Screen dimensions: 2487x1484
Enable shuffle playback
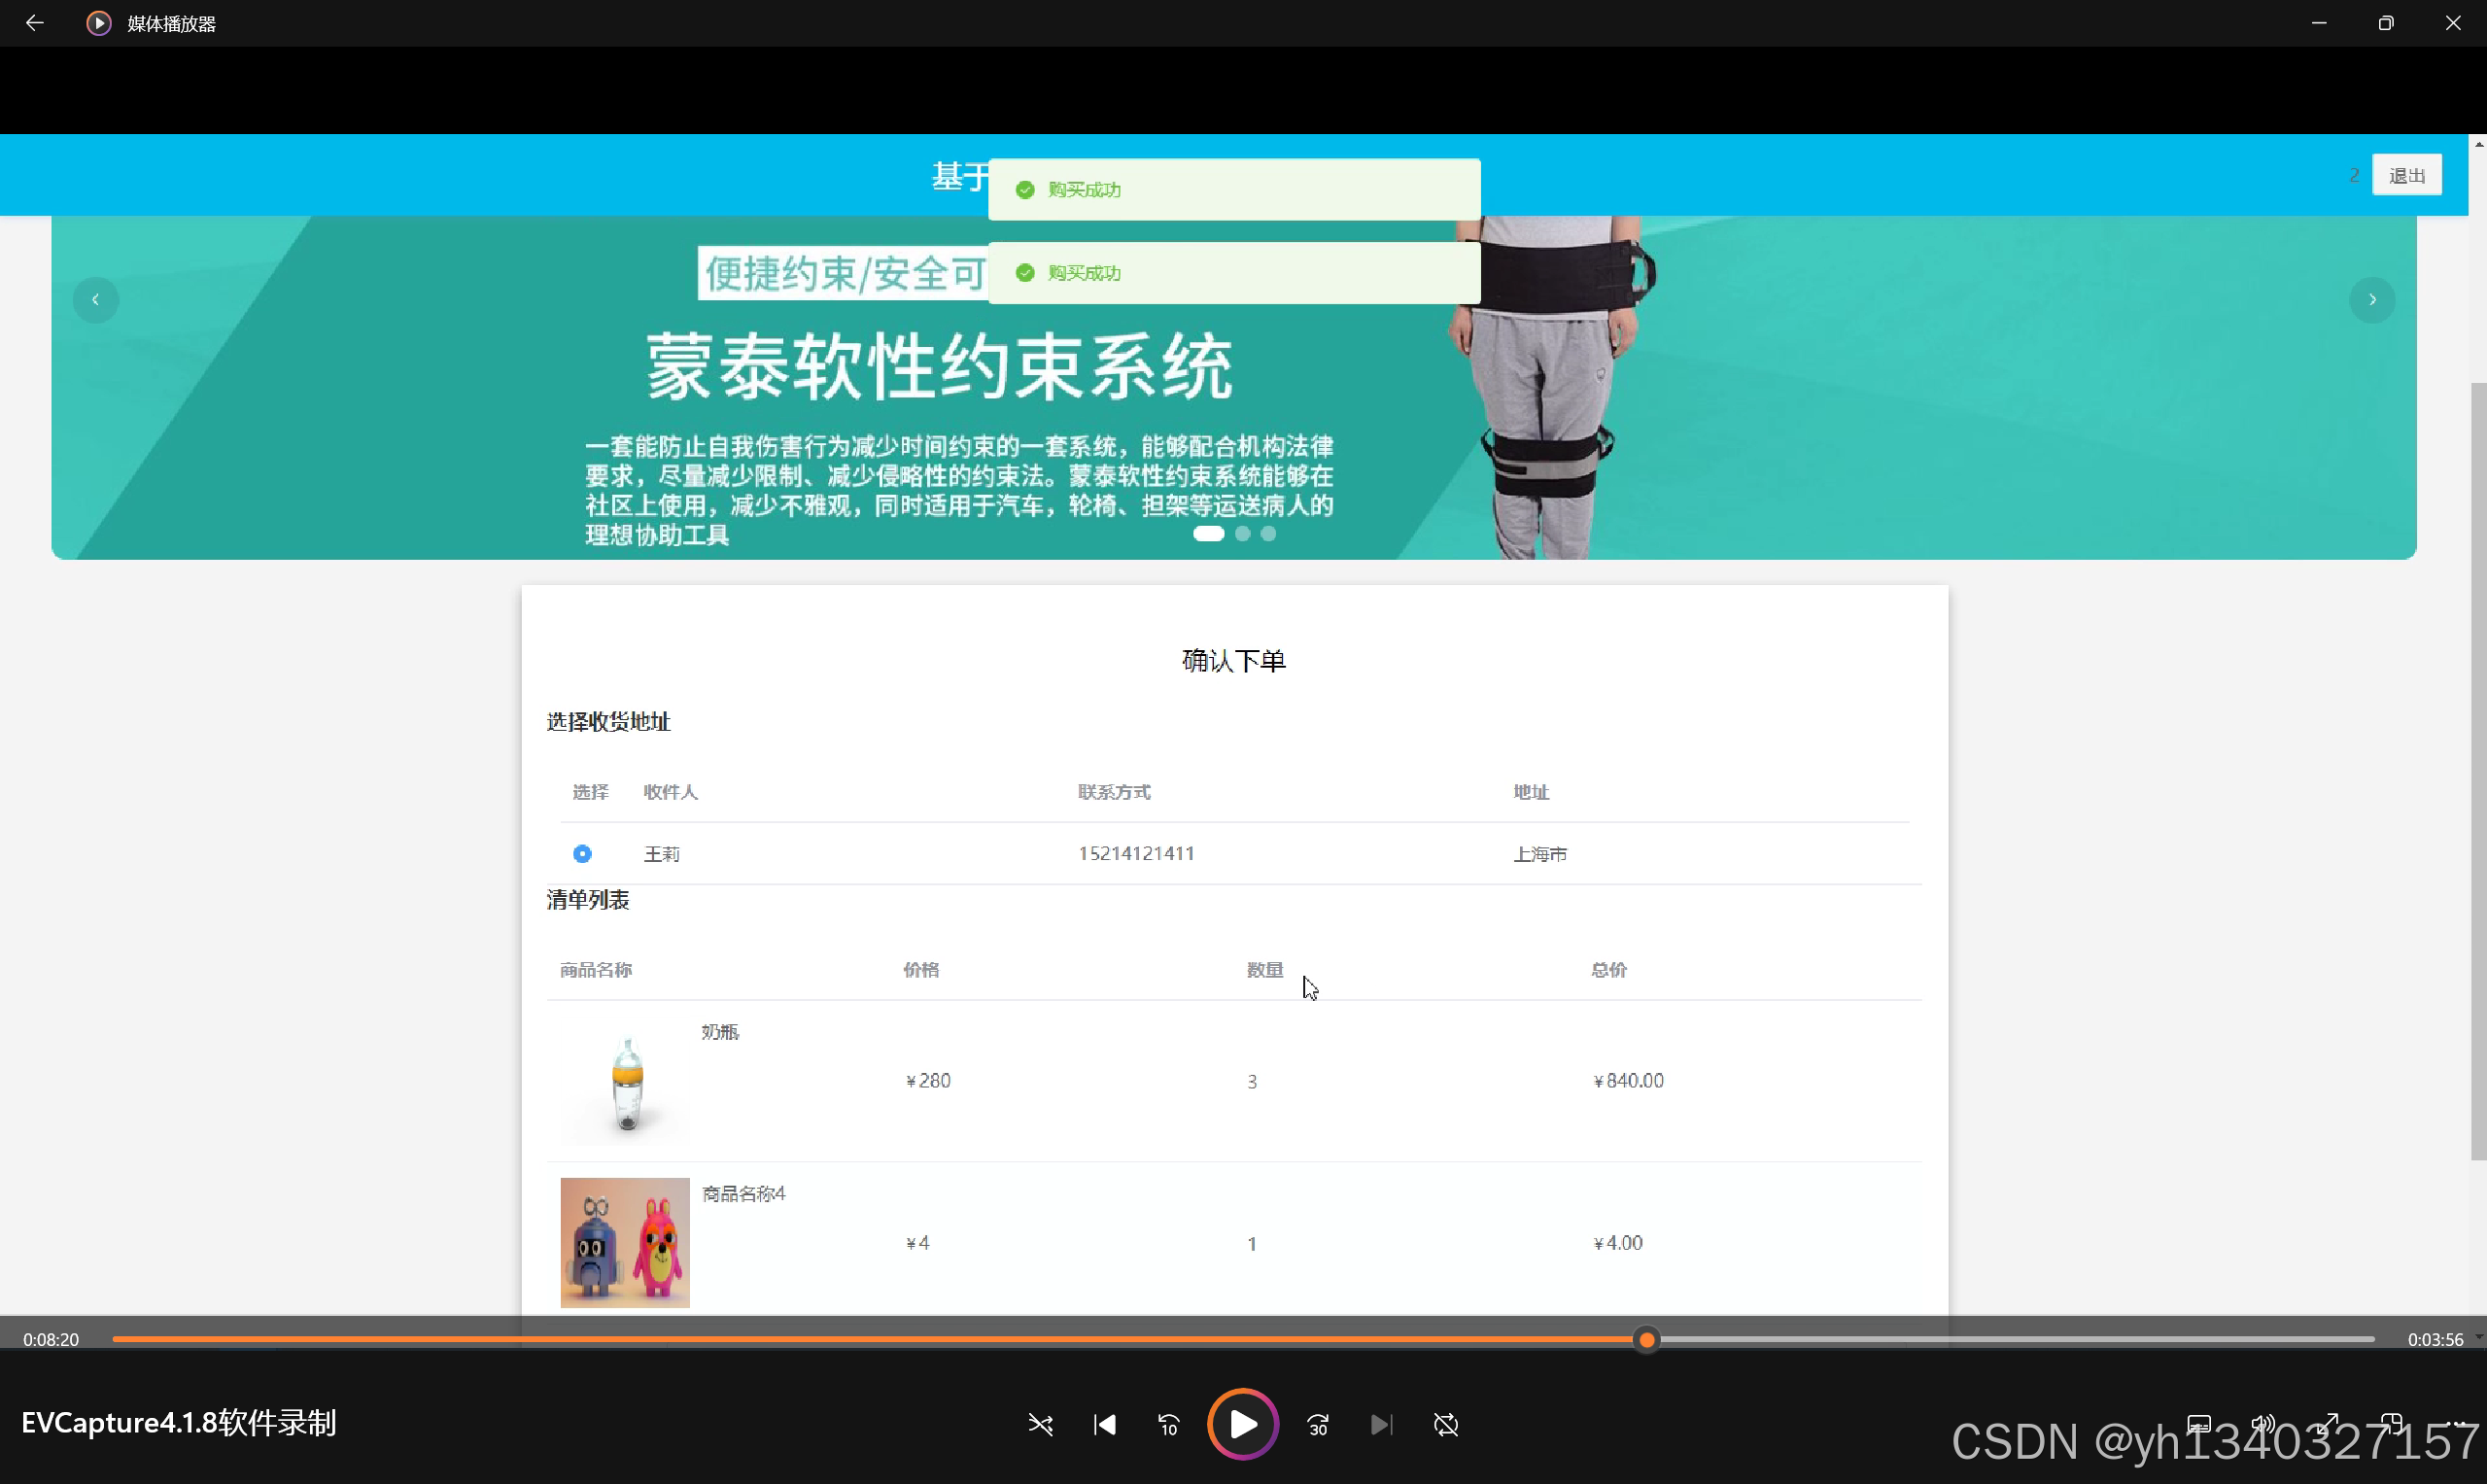coord(1040,1424)
